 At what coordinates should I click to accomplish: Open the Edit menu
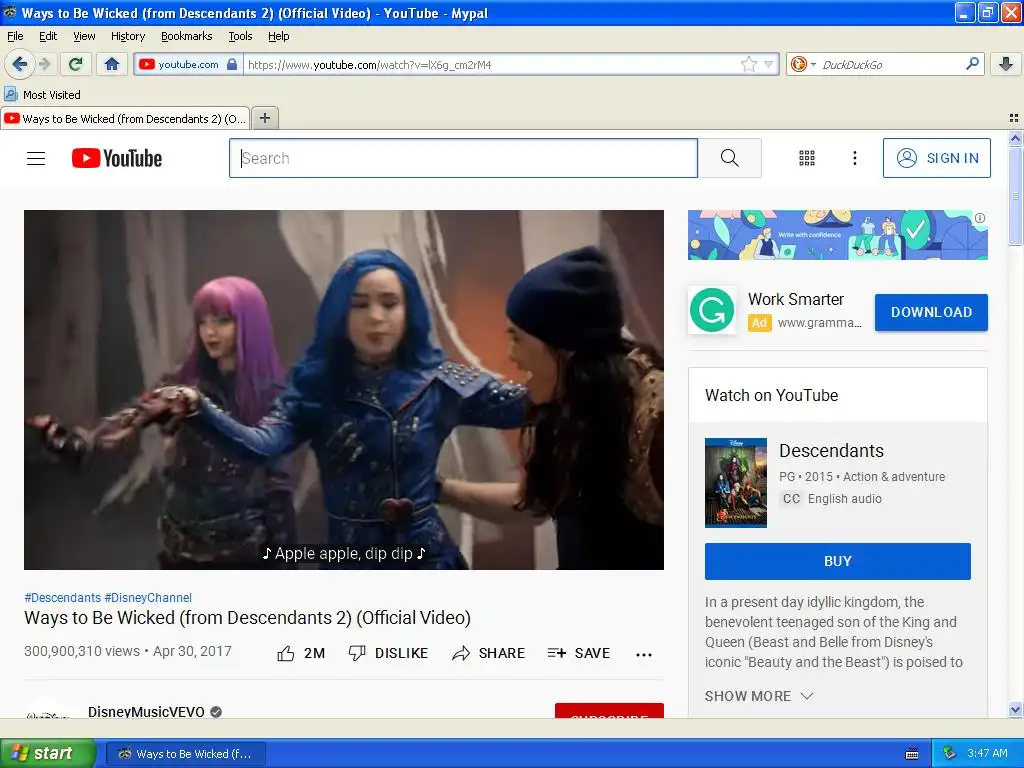coord(48,36)
